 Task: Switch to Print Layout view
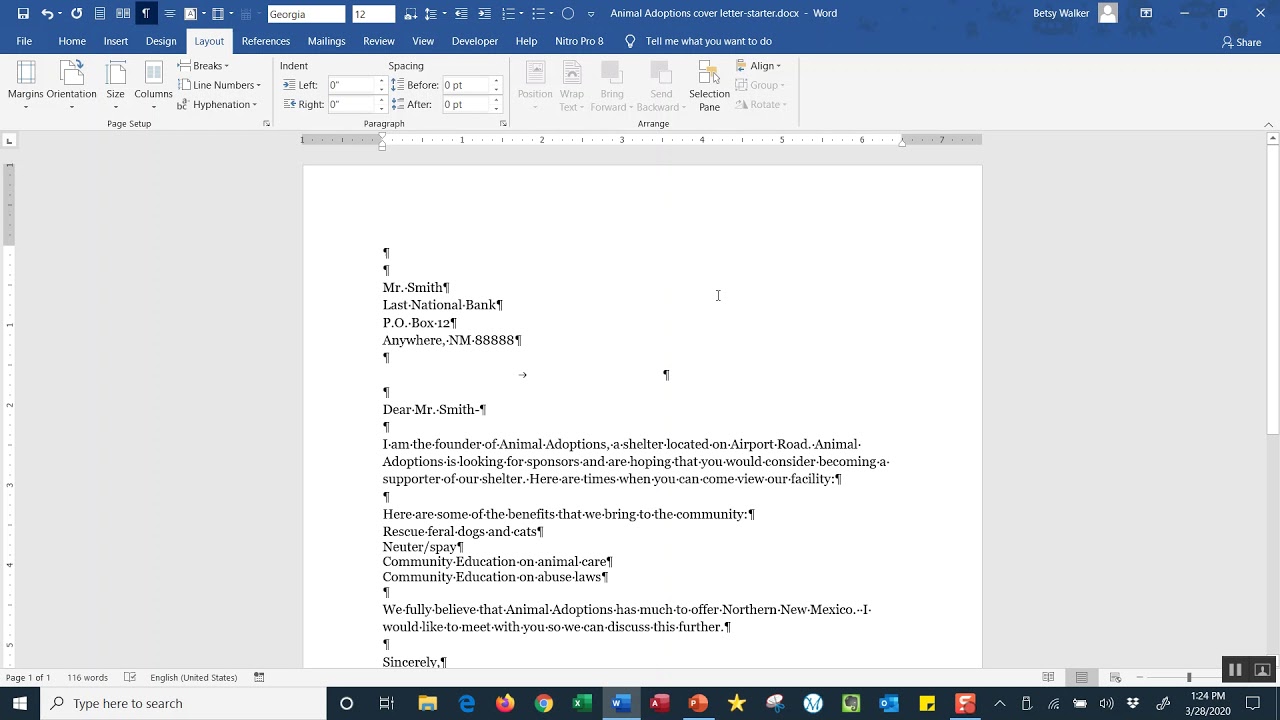coord(1081,677)
